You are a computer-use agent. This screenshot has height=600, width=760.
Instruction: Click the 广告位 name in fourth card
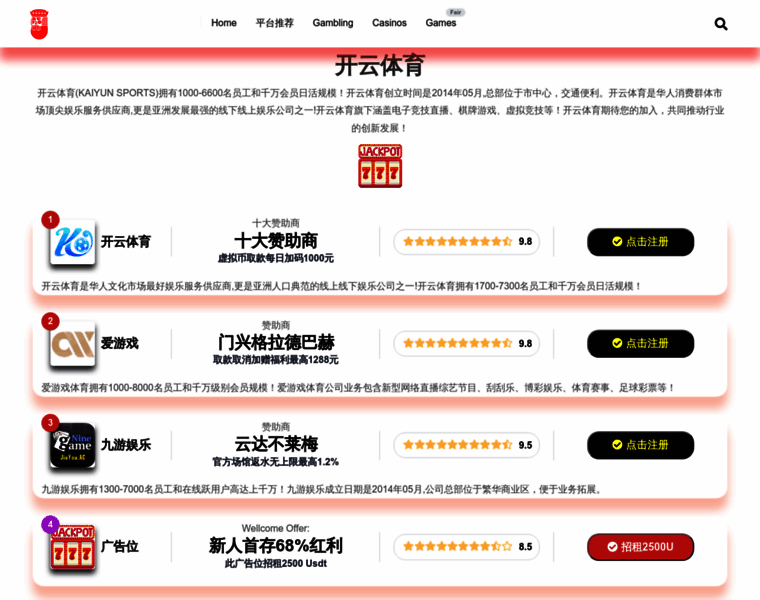click(120, 547)
